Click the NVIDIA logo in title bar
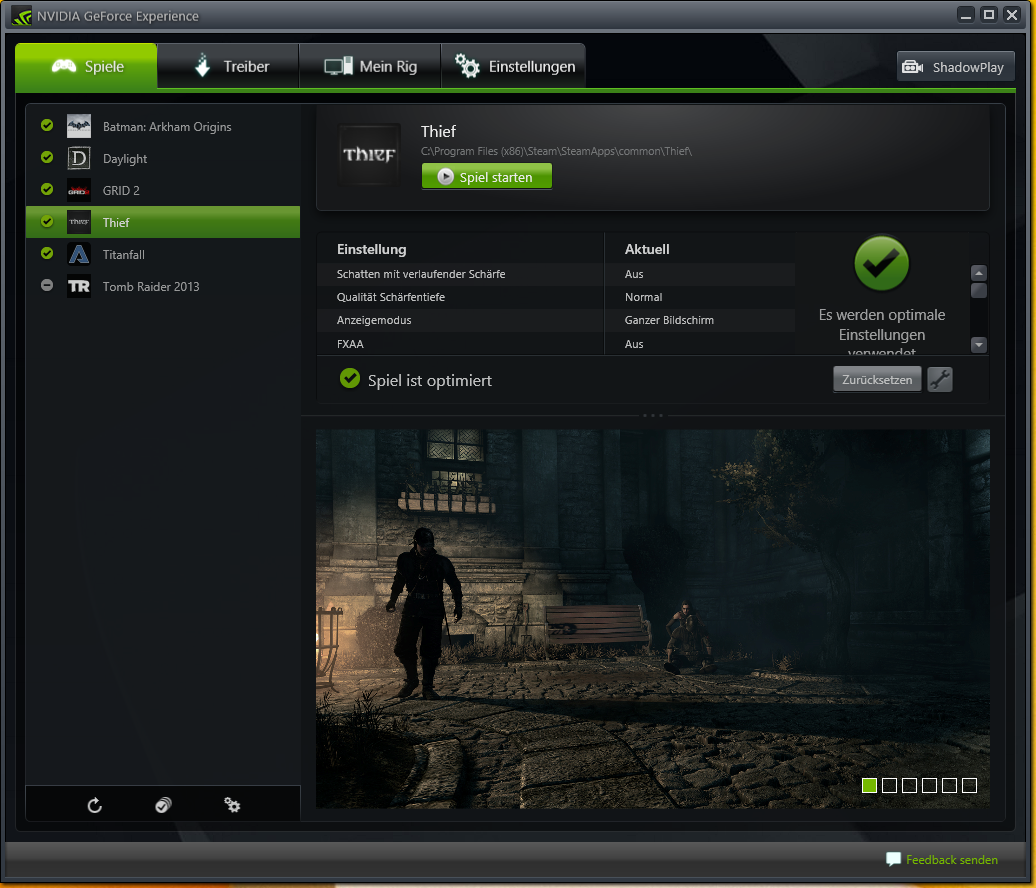The image size is (1036, 888). click(x=21, y=16)
